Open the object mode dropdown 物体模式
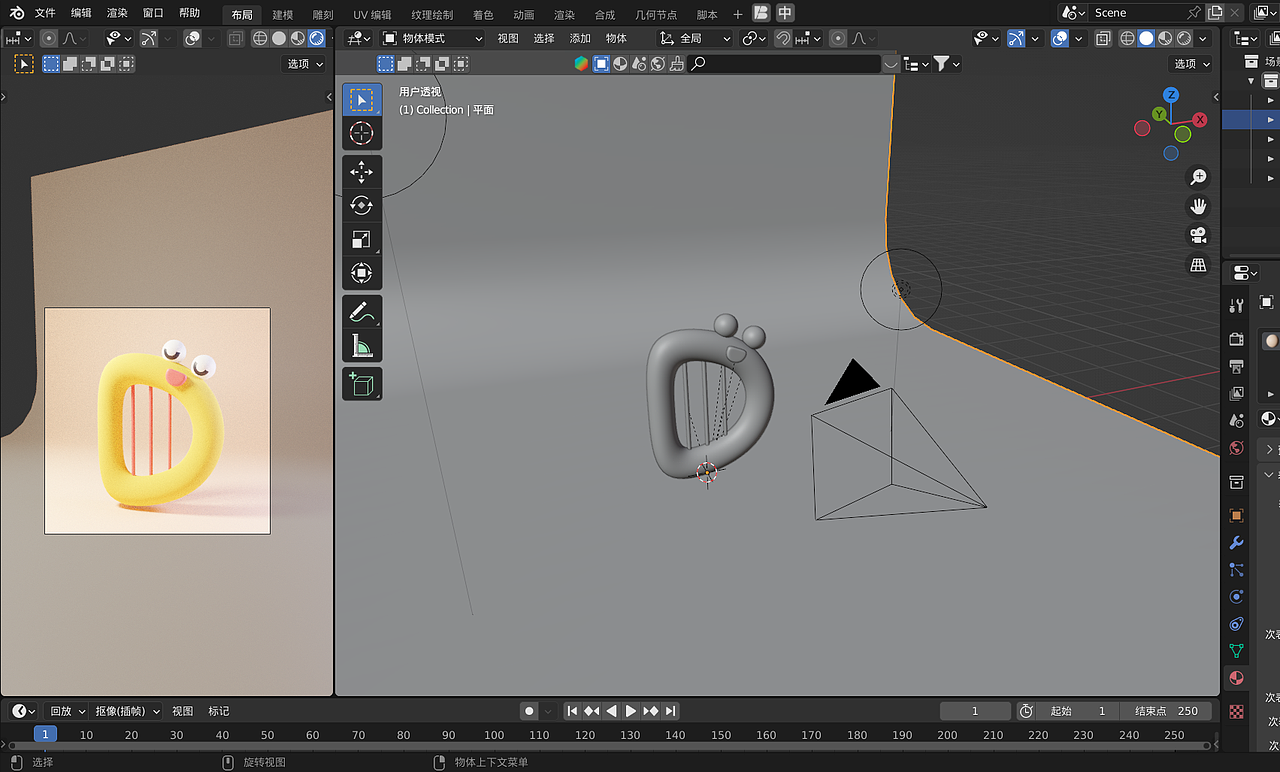Screen dimensions: 1280x772 click(432, 38)
